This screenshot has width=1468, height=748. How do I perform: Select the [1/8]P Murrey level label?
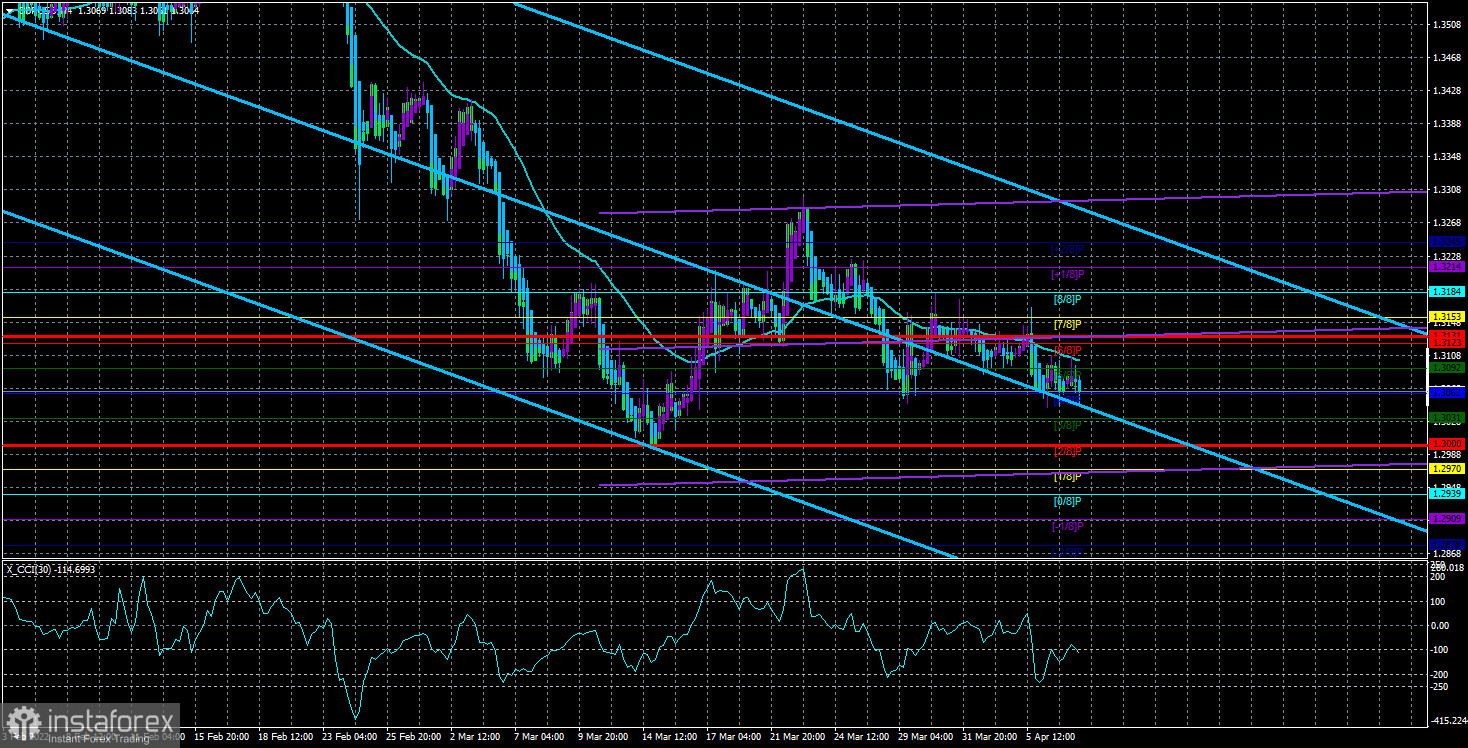click(x=1068, y=476)
